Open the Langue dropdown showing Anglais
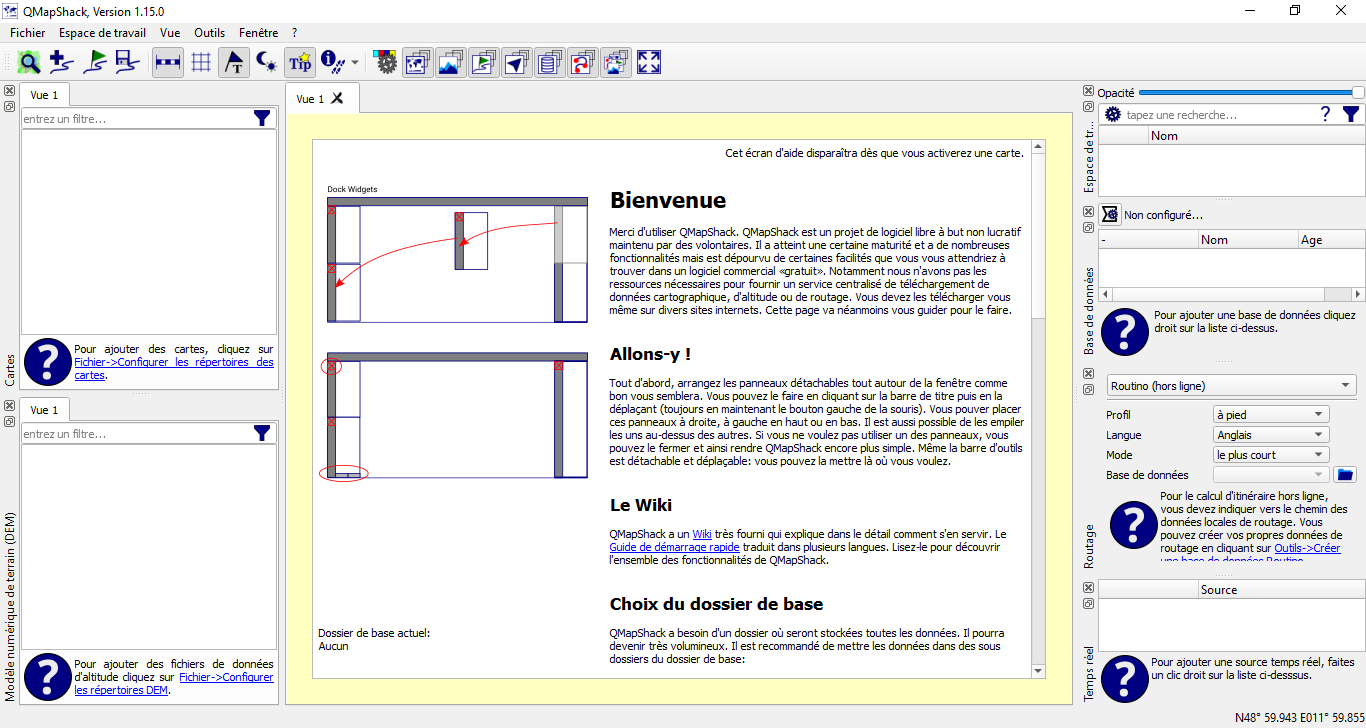 point(1271,434)
